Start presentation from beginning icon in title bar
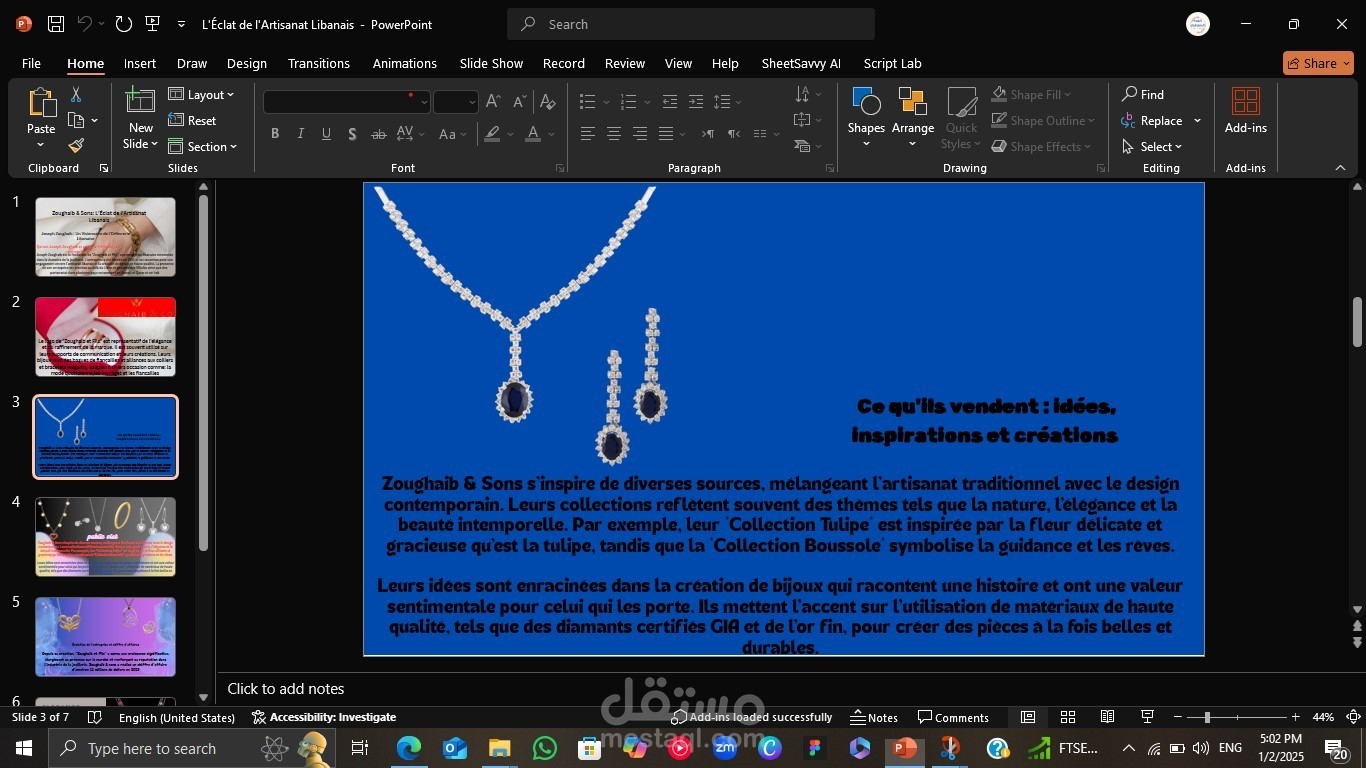 click(152, 24)
